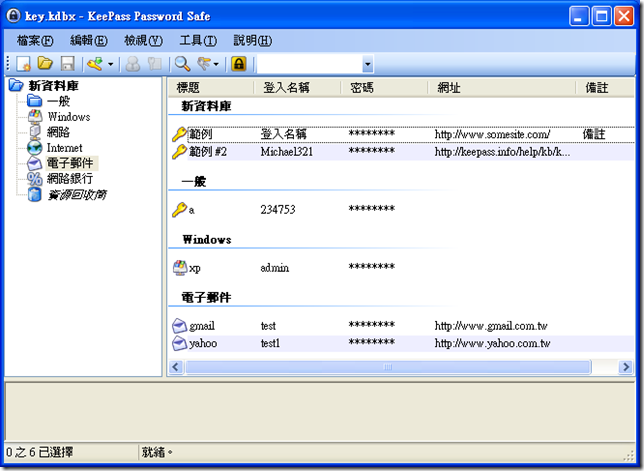644x471 pixels.
Task: Click the Copy Password toolbar icon
Action: (x=155, y=64)
